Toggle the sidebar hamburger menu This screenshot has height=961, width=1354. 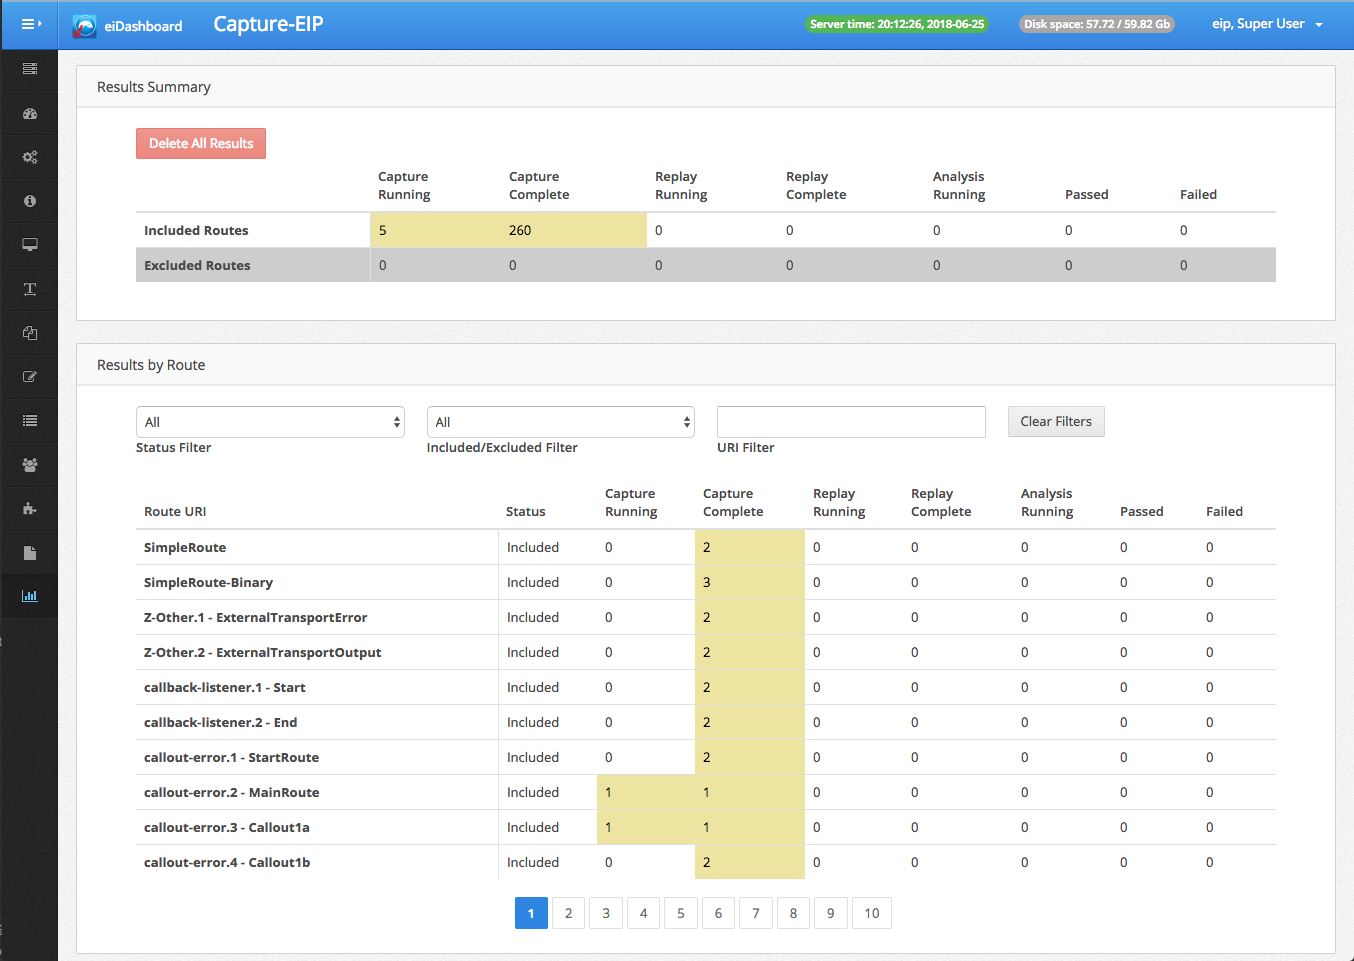point(30,24)
